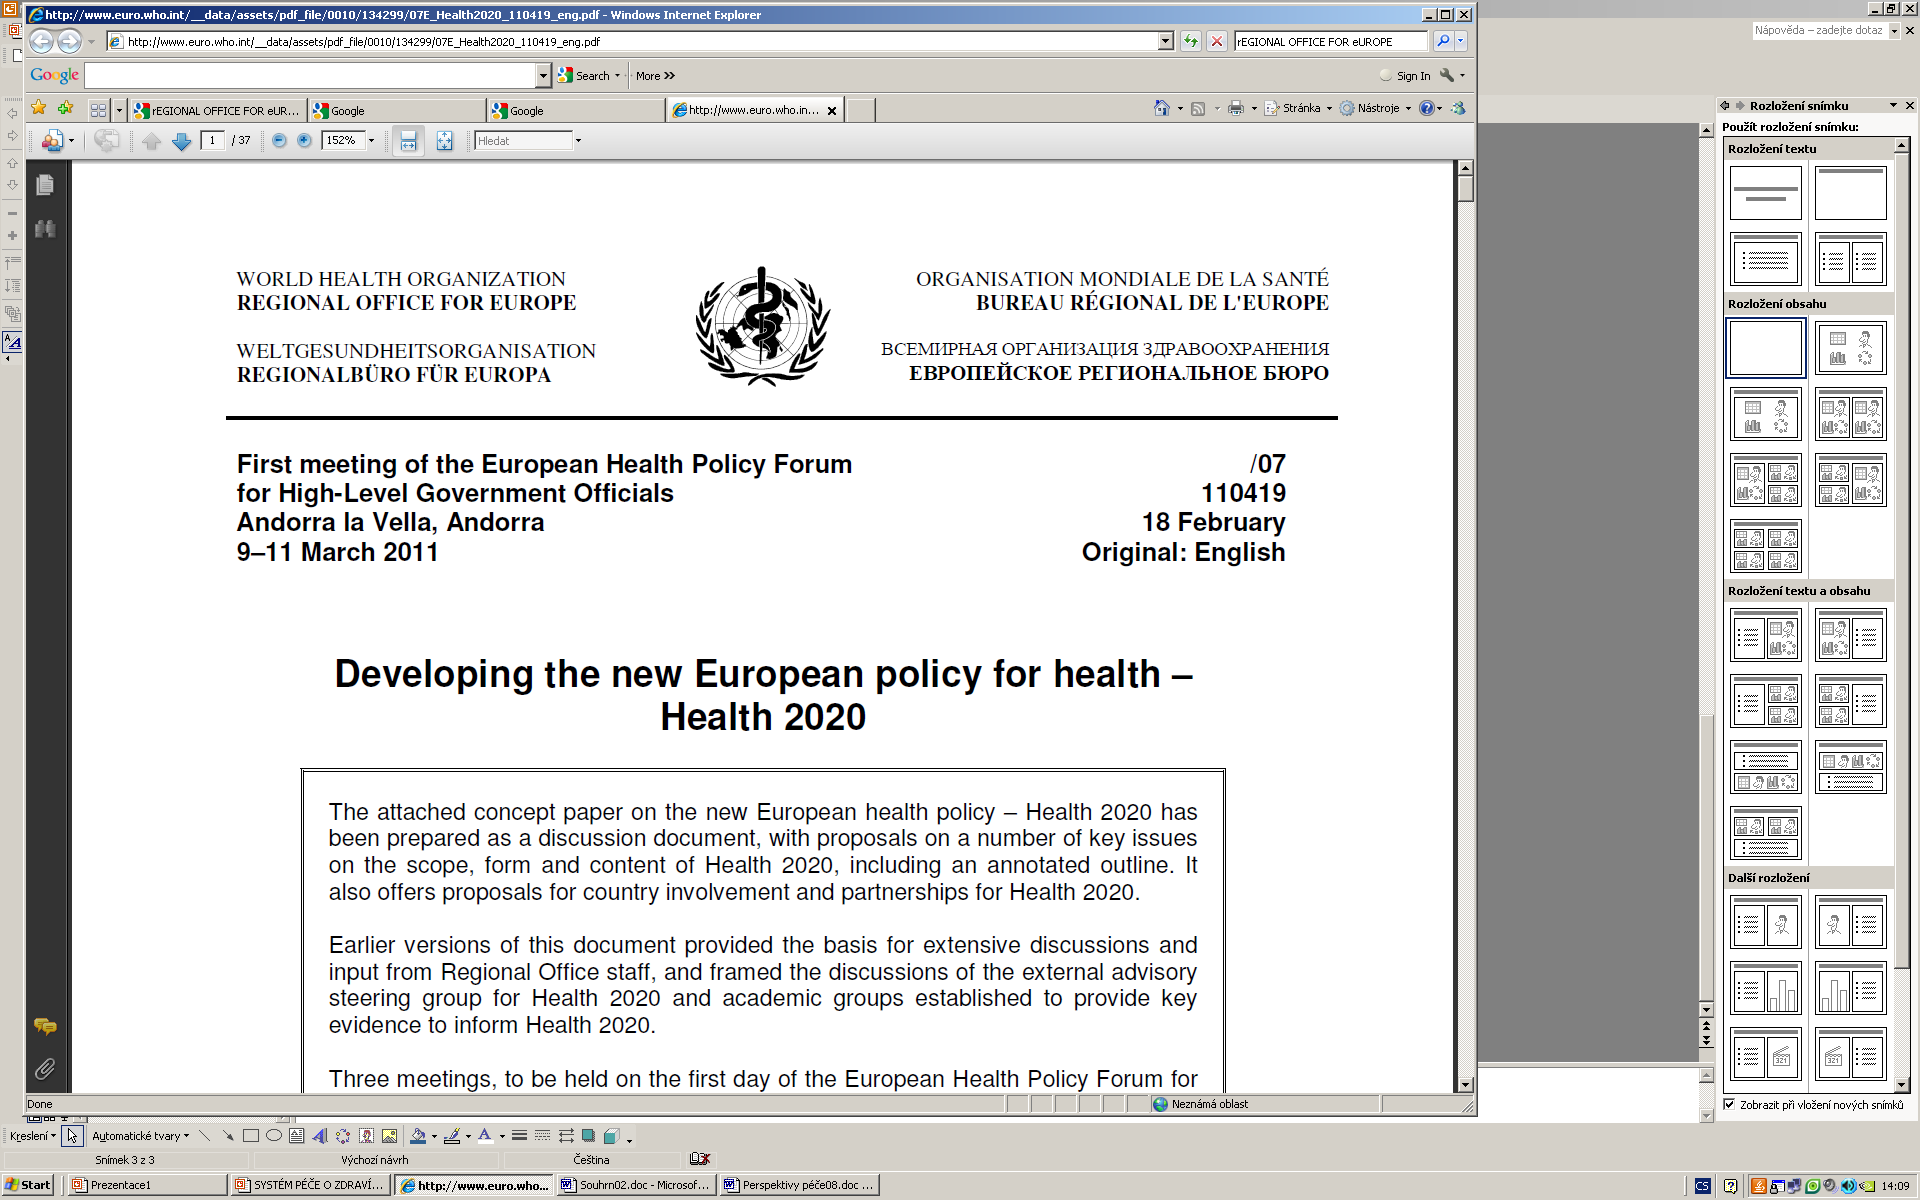Switch to rEGIONAL OFFICE FOR eUR tab

(217, 110)
